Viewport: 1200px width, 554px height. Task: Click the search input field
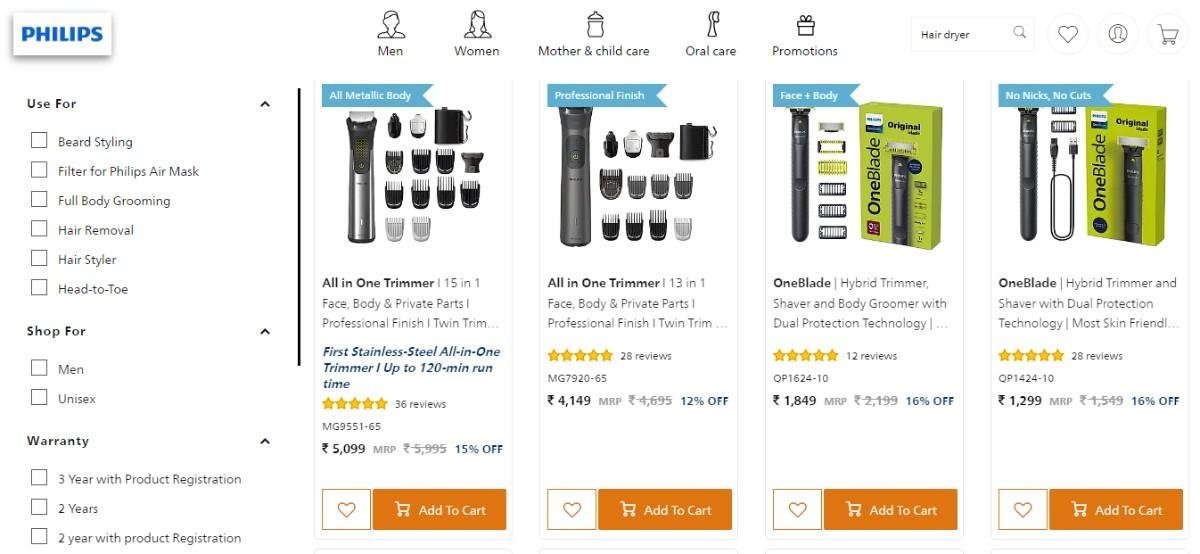960,35
